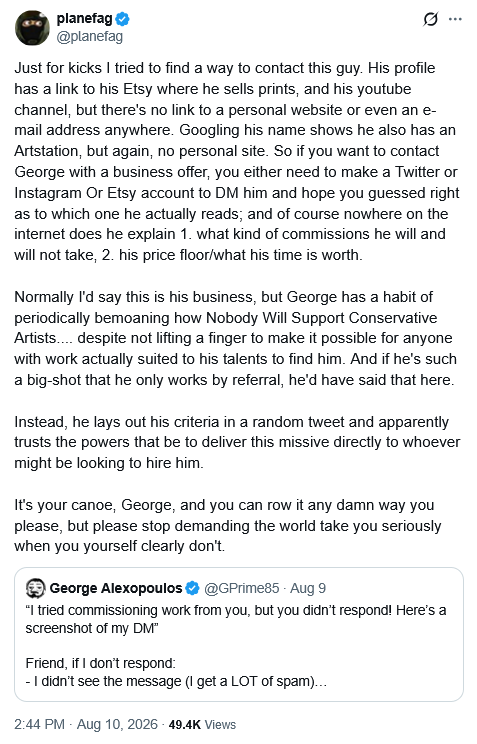477x744 pixels.
Task: Open the quoted tweet by George Alexopoulos
Action: 239,634
